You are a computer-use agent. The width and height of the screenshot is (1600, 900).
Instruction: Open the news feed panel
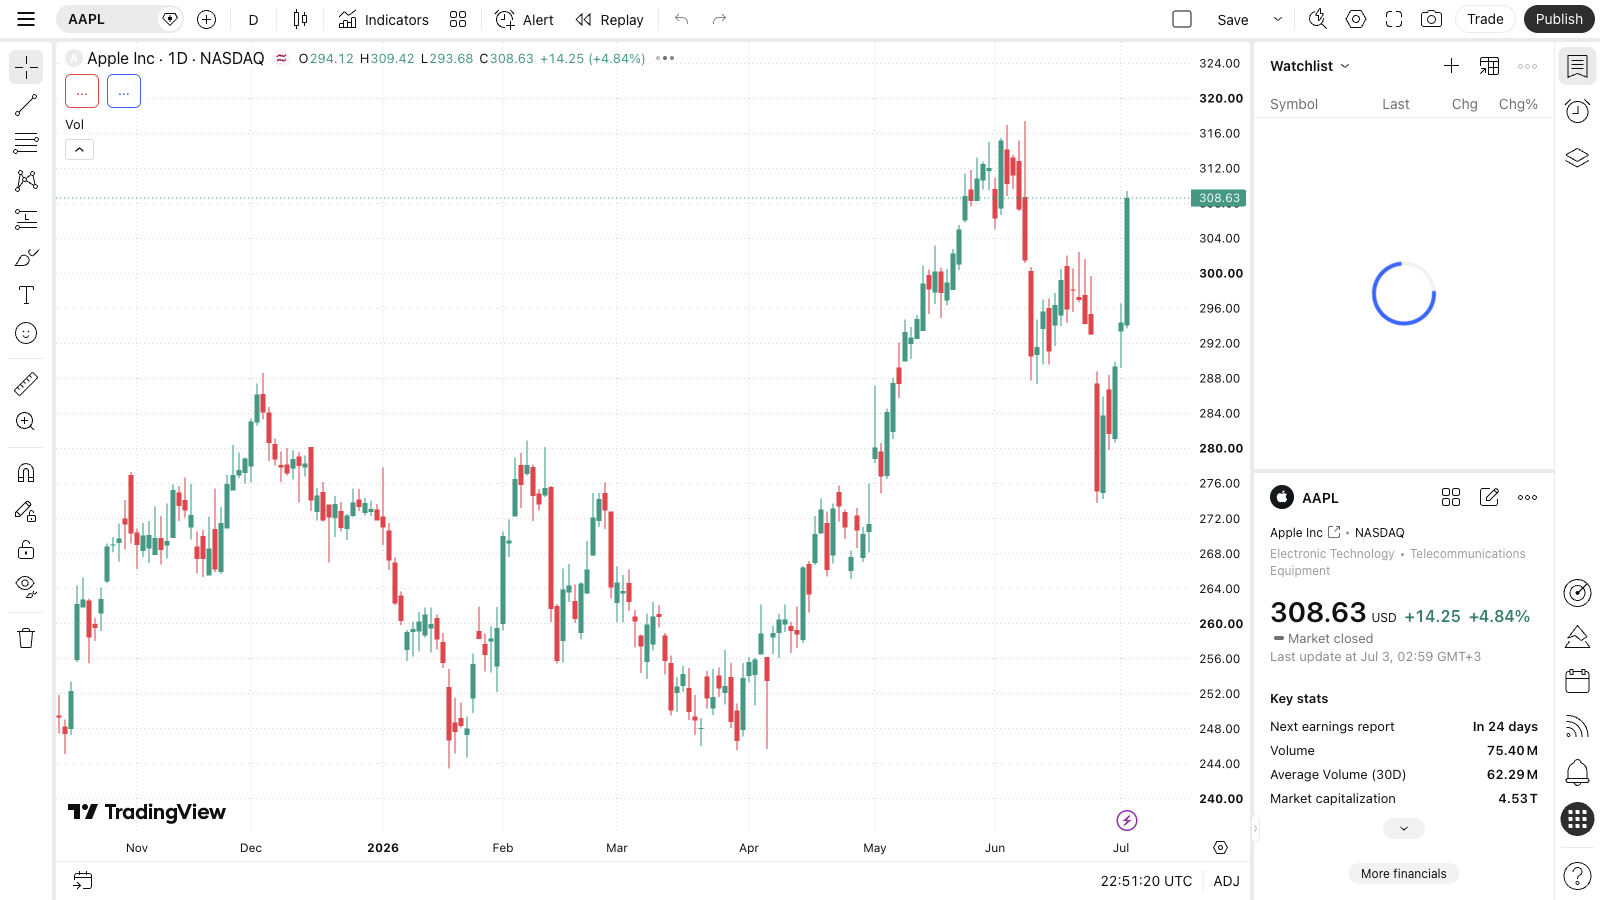pos(1577,726)
